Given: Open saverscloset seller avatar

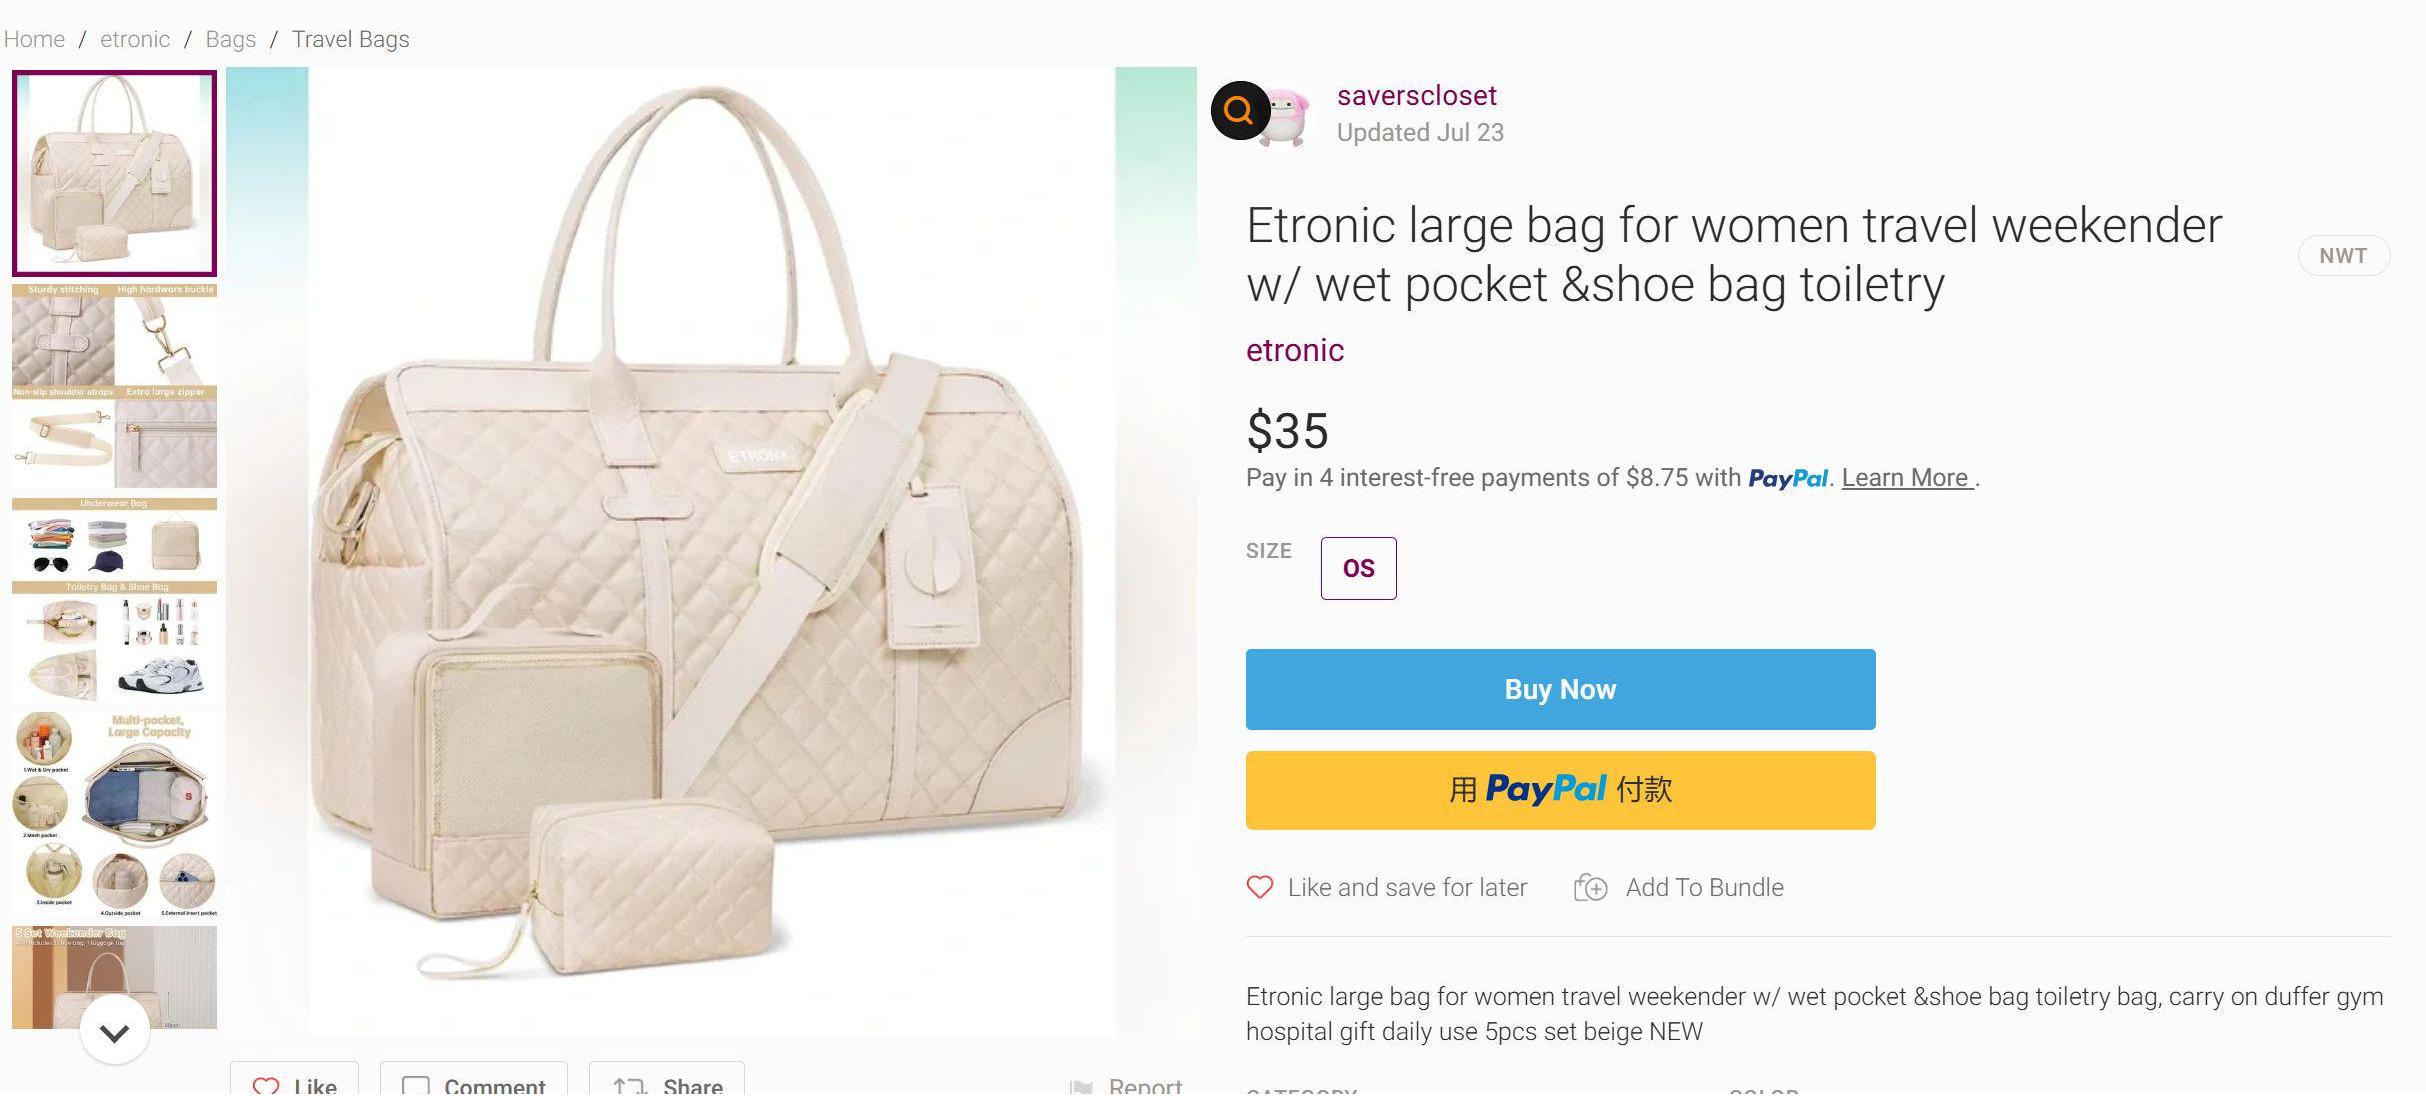Looking at the screenshot, I should coord(1287,116).
